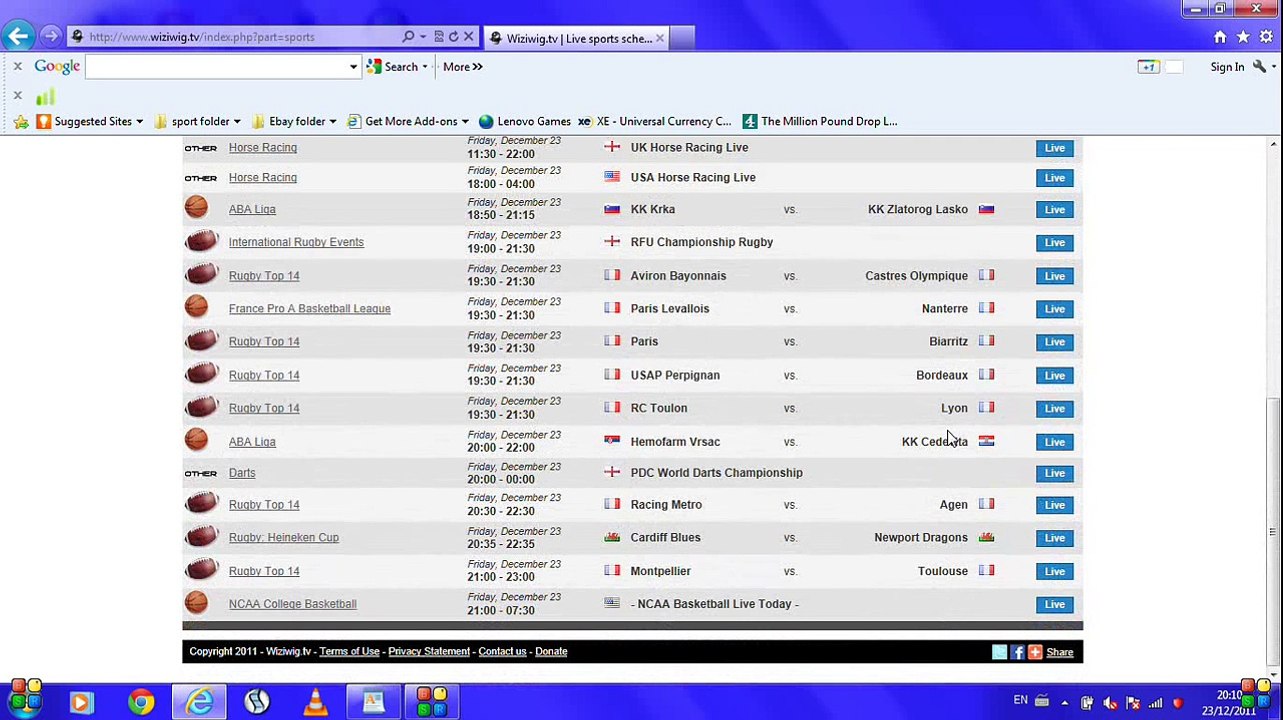Click the Twitter share icon in footer
Screen dimensions: 1283x720
[x=999, y=652]
